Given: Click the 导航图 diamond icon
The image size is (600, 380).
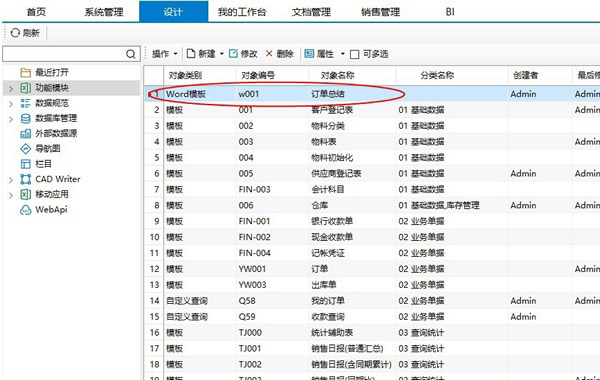Looking at the screenshot, I should 26,148.
